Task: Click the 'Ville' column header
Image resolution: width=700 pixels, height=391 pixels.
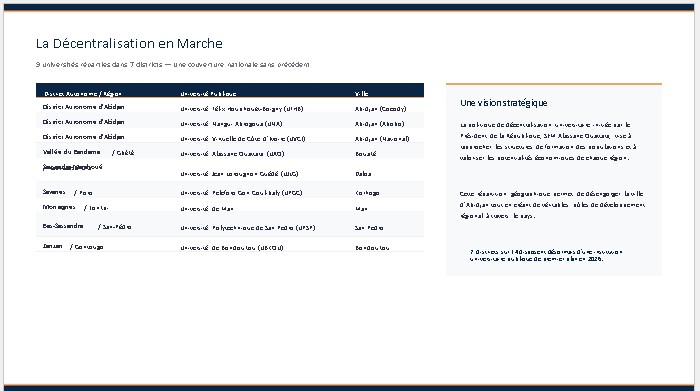Action: point(361,94)
